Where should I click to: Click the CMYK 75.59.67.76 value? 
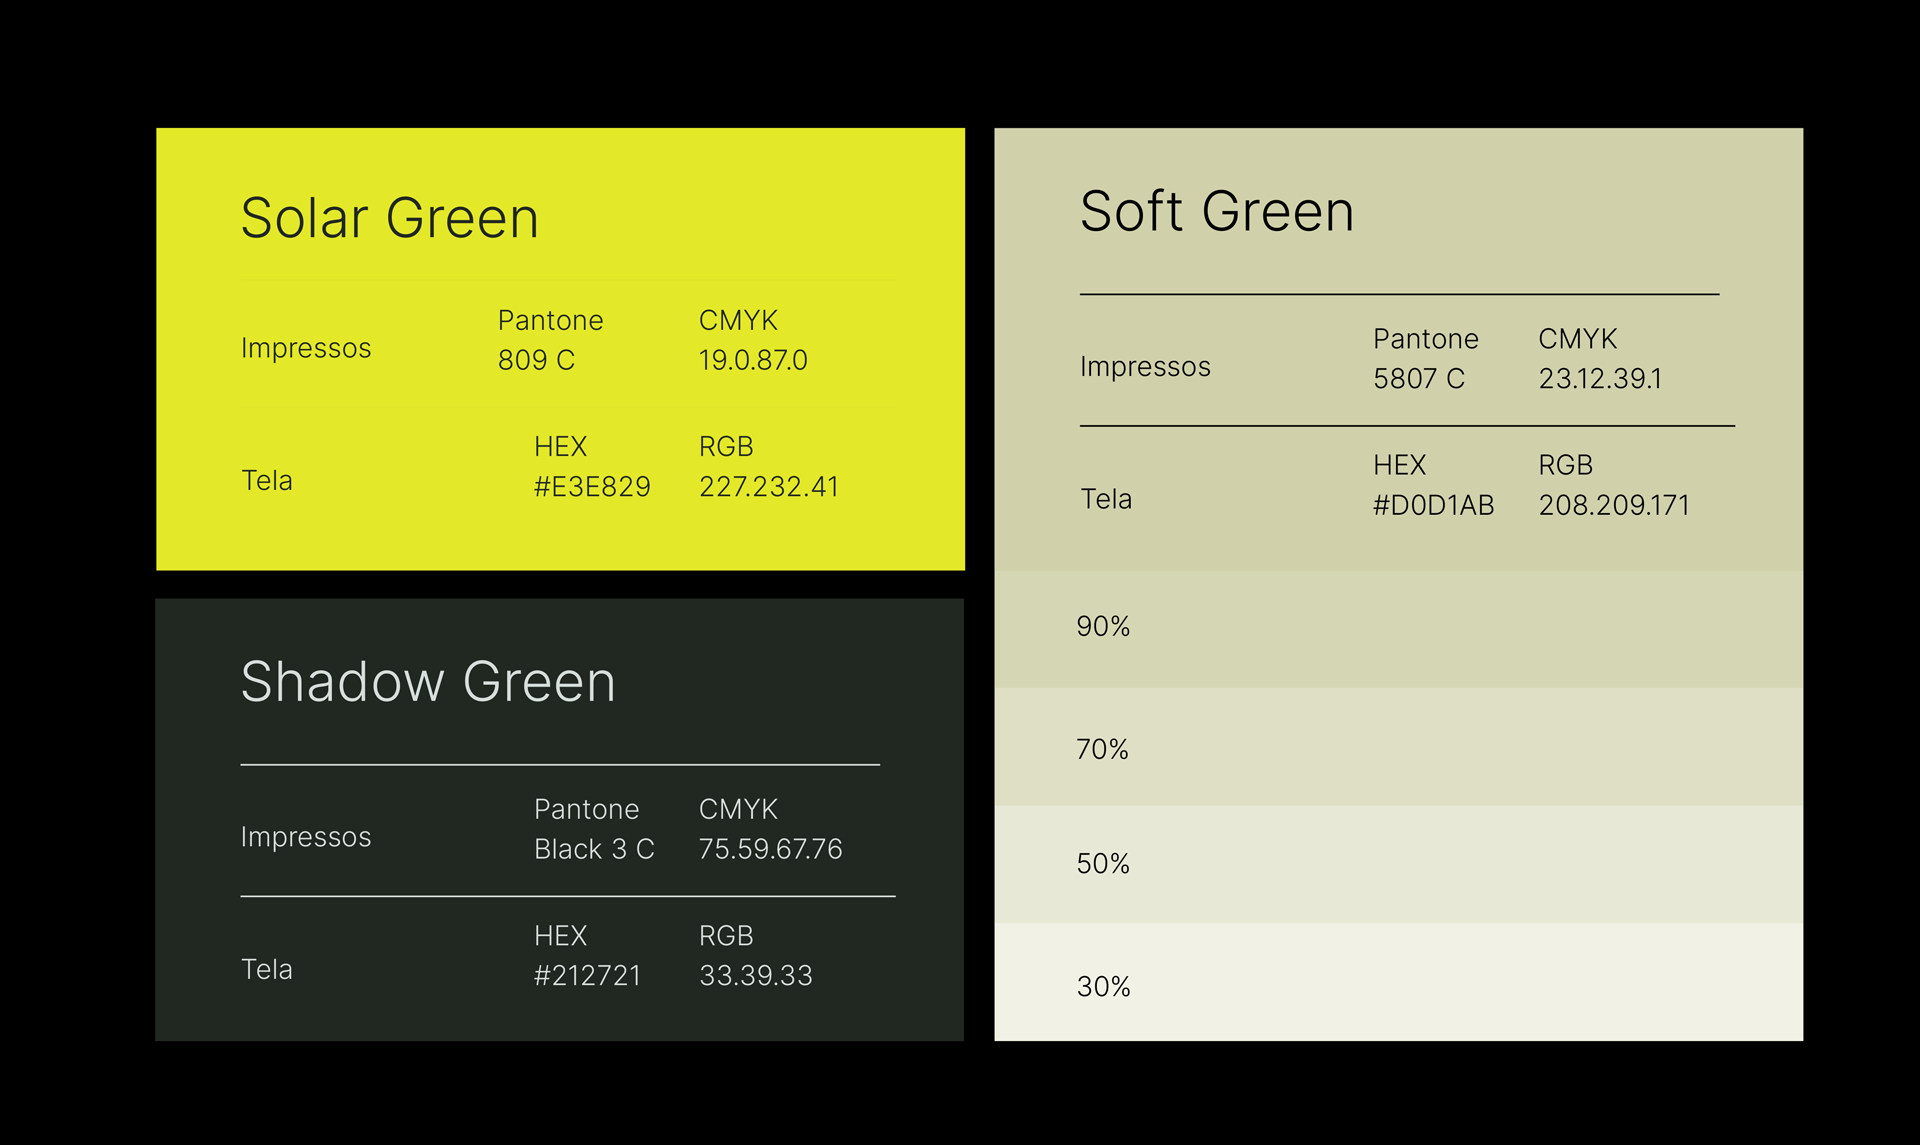pyautogui.click(x=770, y=849)
